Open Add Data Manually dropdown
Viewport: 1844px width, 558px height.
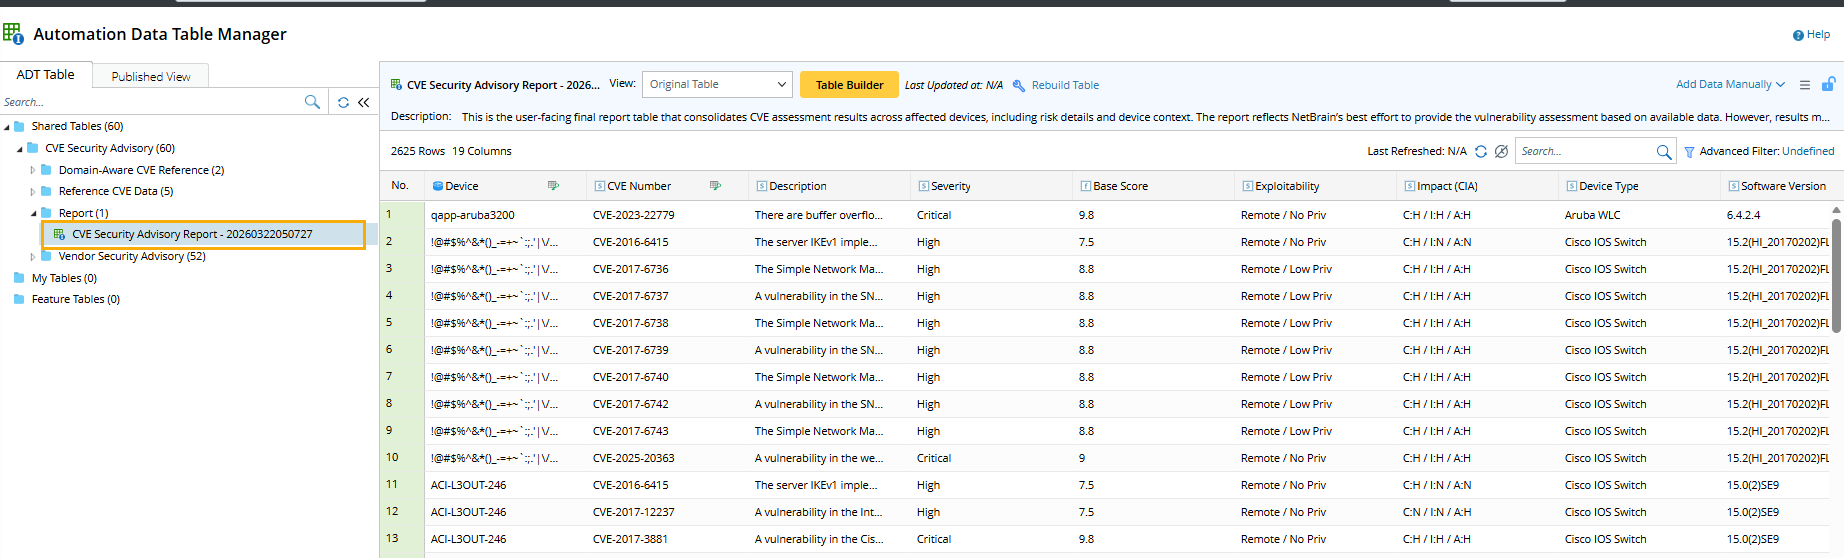click(1730, 85)
